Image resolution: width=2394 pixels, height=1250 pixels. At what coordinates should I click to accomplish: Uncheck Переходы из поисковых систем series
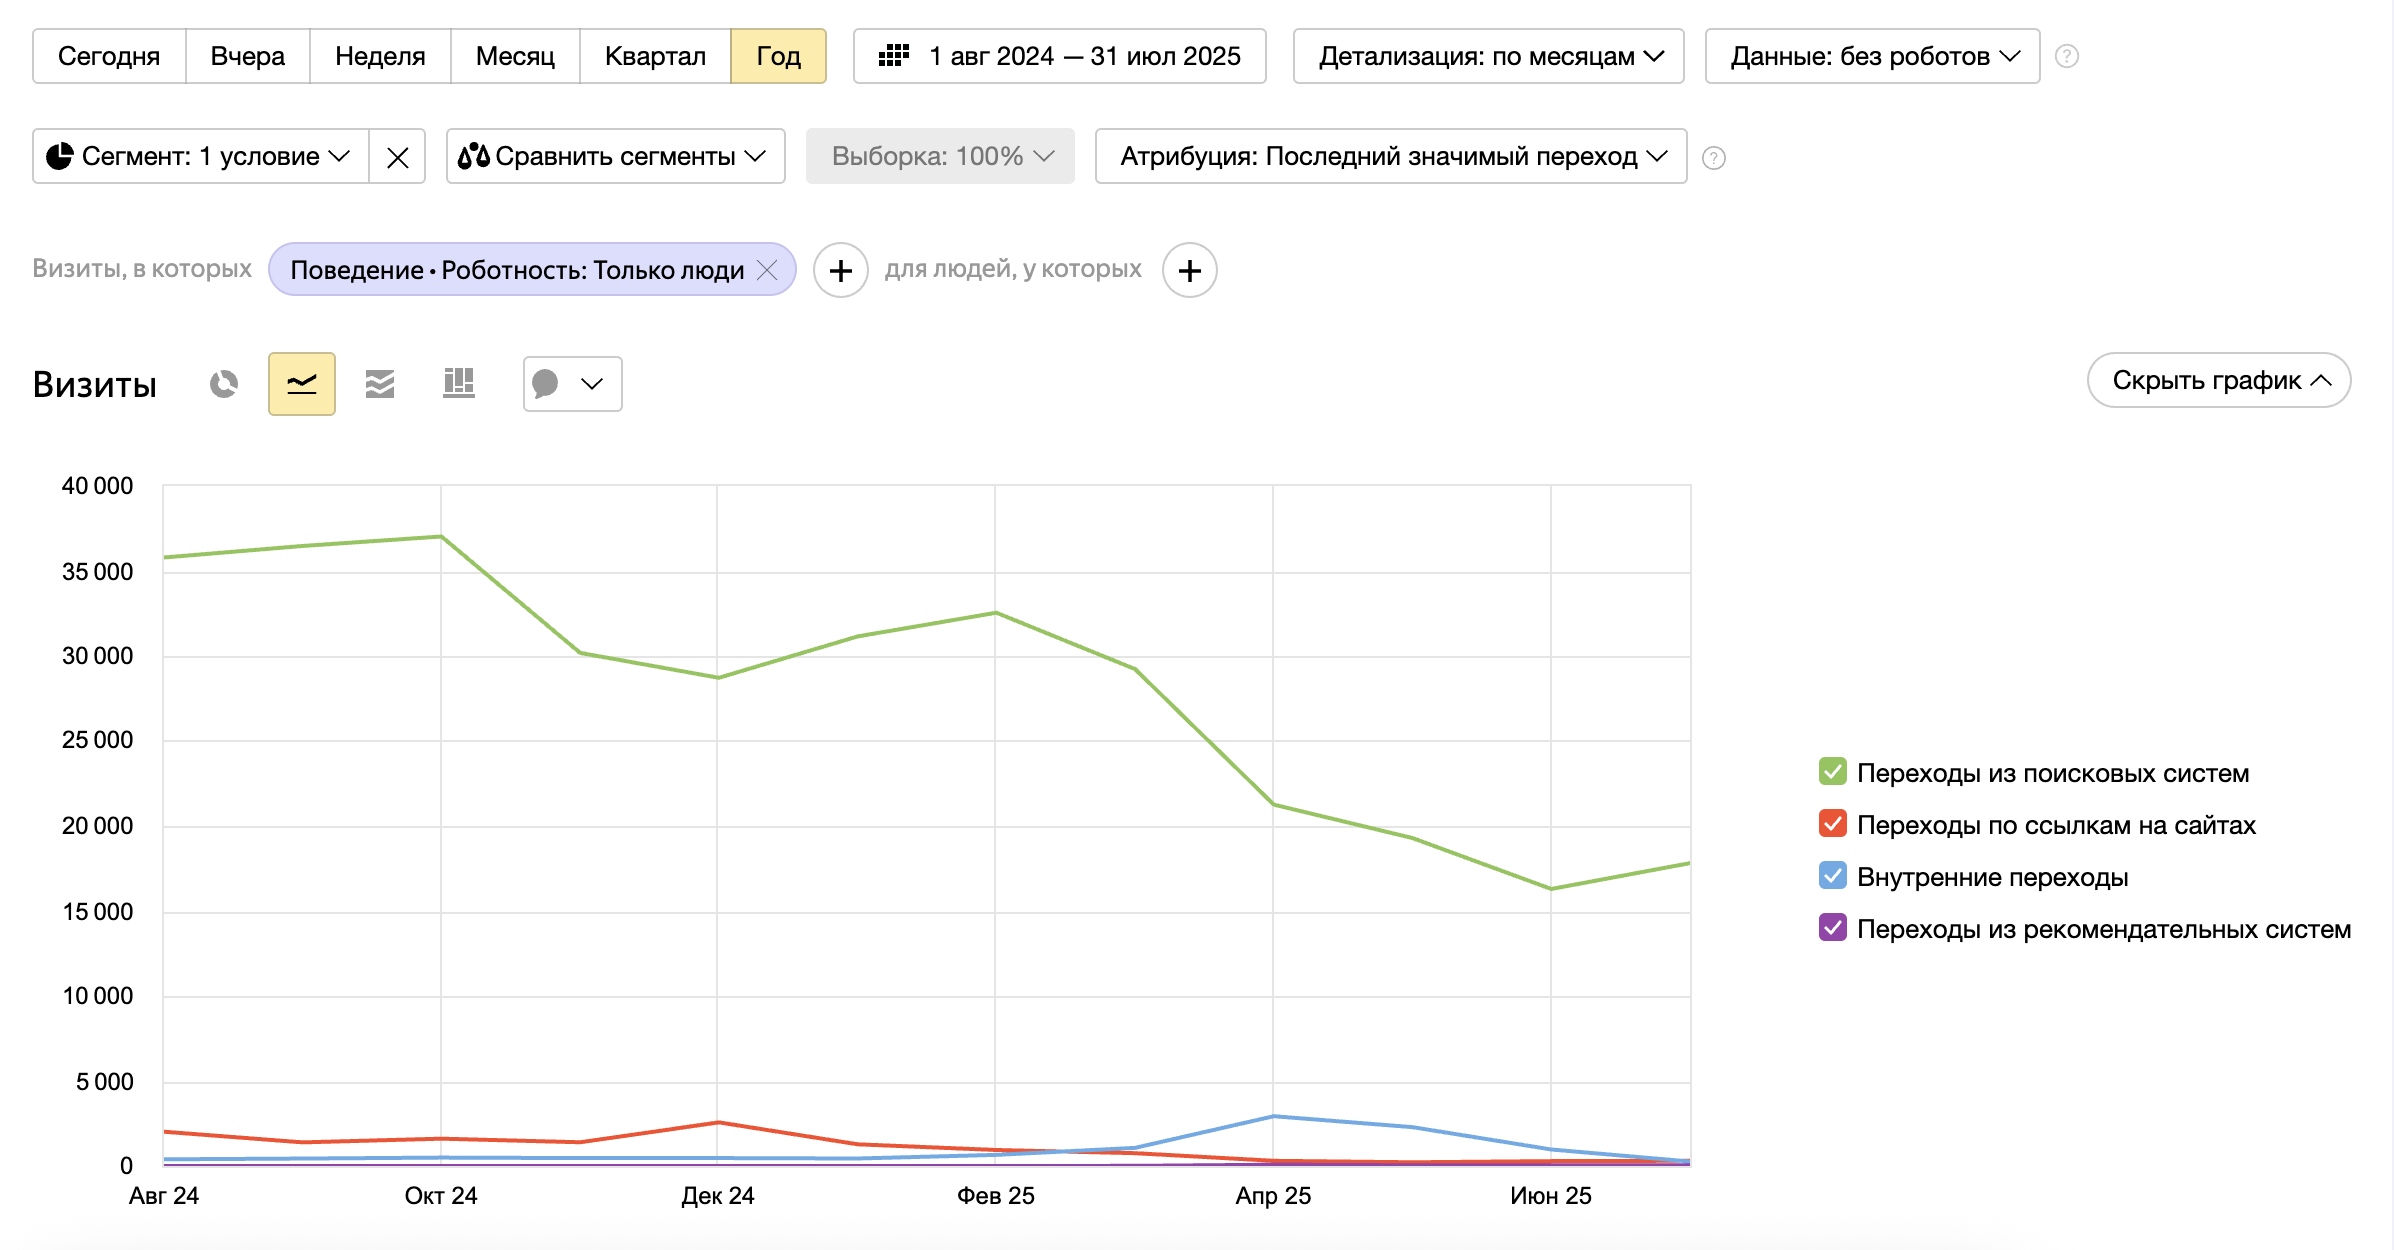click(x=1833, y=772)
